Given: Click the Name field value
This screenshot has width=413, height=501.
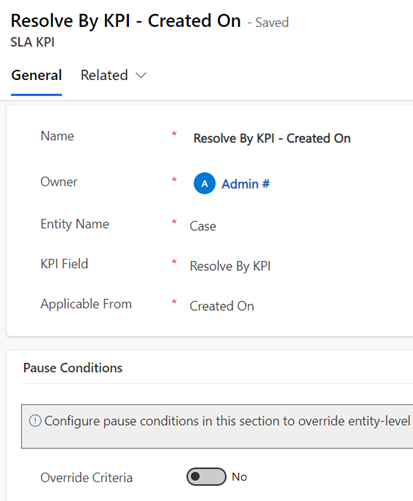Looking at the screenshot, I should click(272, 138).
